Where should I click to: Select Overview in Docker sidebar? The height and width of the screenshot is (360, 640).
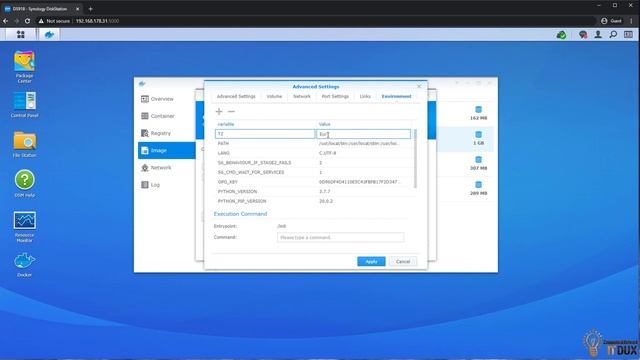click(167, 99)
